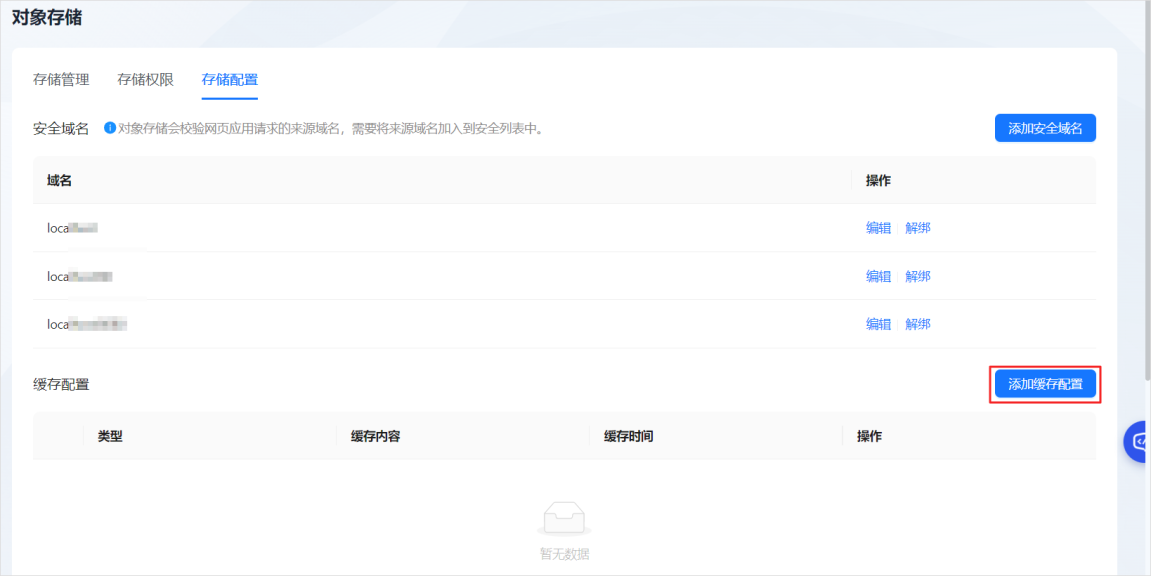Image resolution: width=1151 pixels, height=576 pixels.
Task: Click the 添加缓存配置 button
Action: click(x=1045, y=384)
